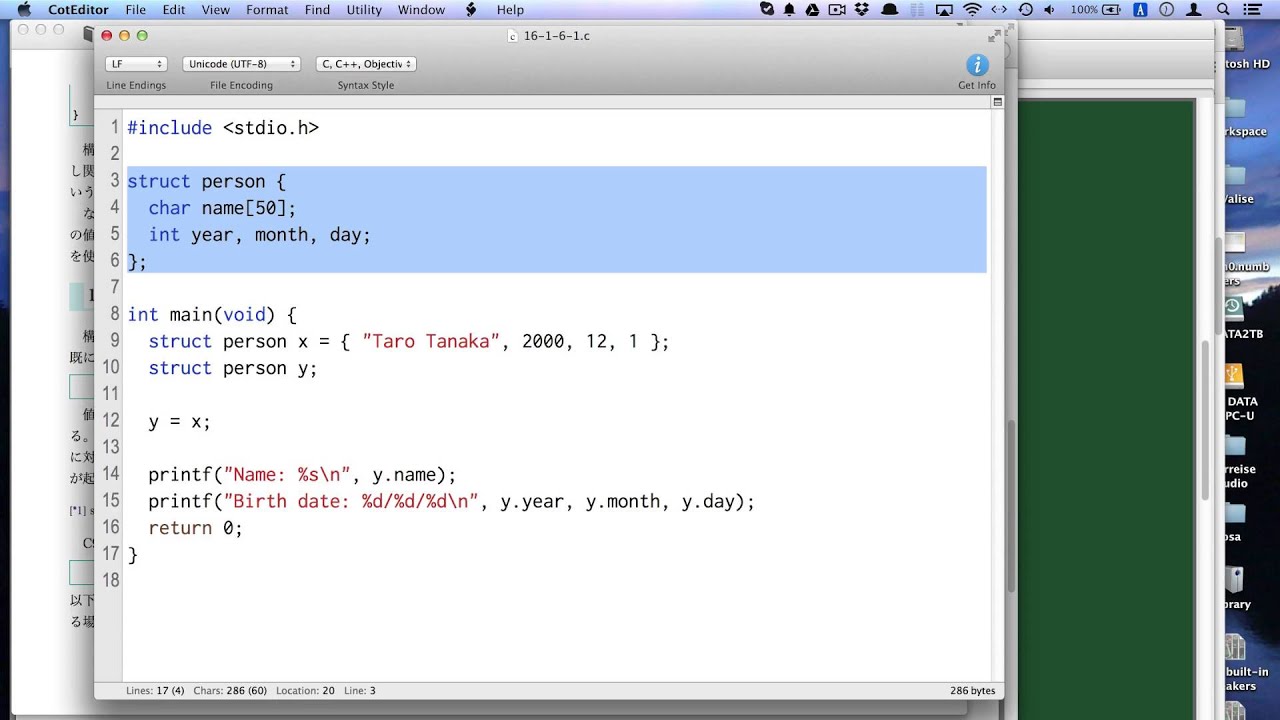Open the File menu

[x=136, y=9]
